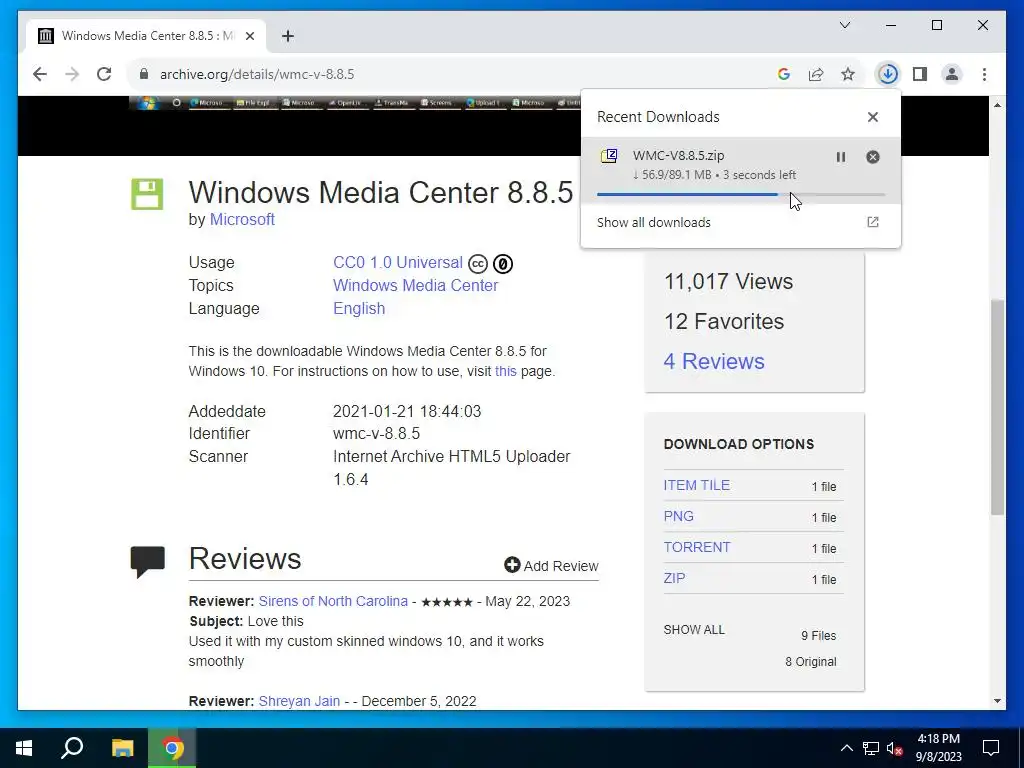Click Add Review button

551,566
